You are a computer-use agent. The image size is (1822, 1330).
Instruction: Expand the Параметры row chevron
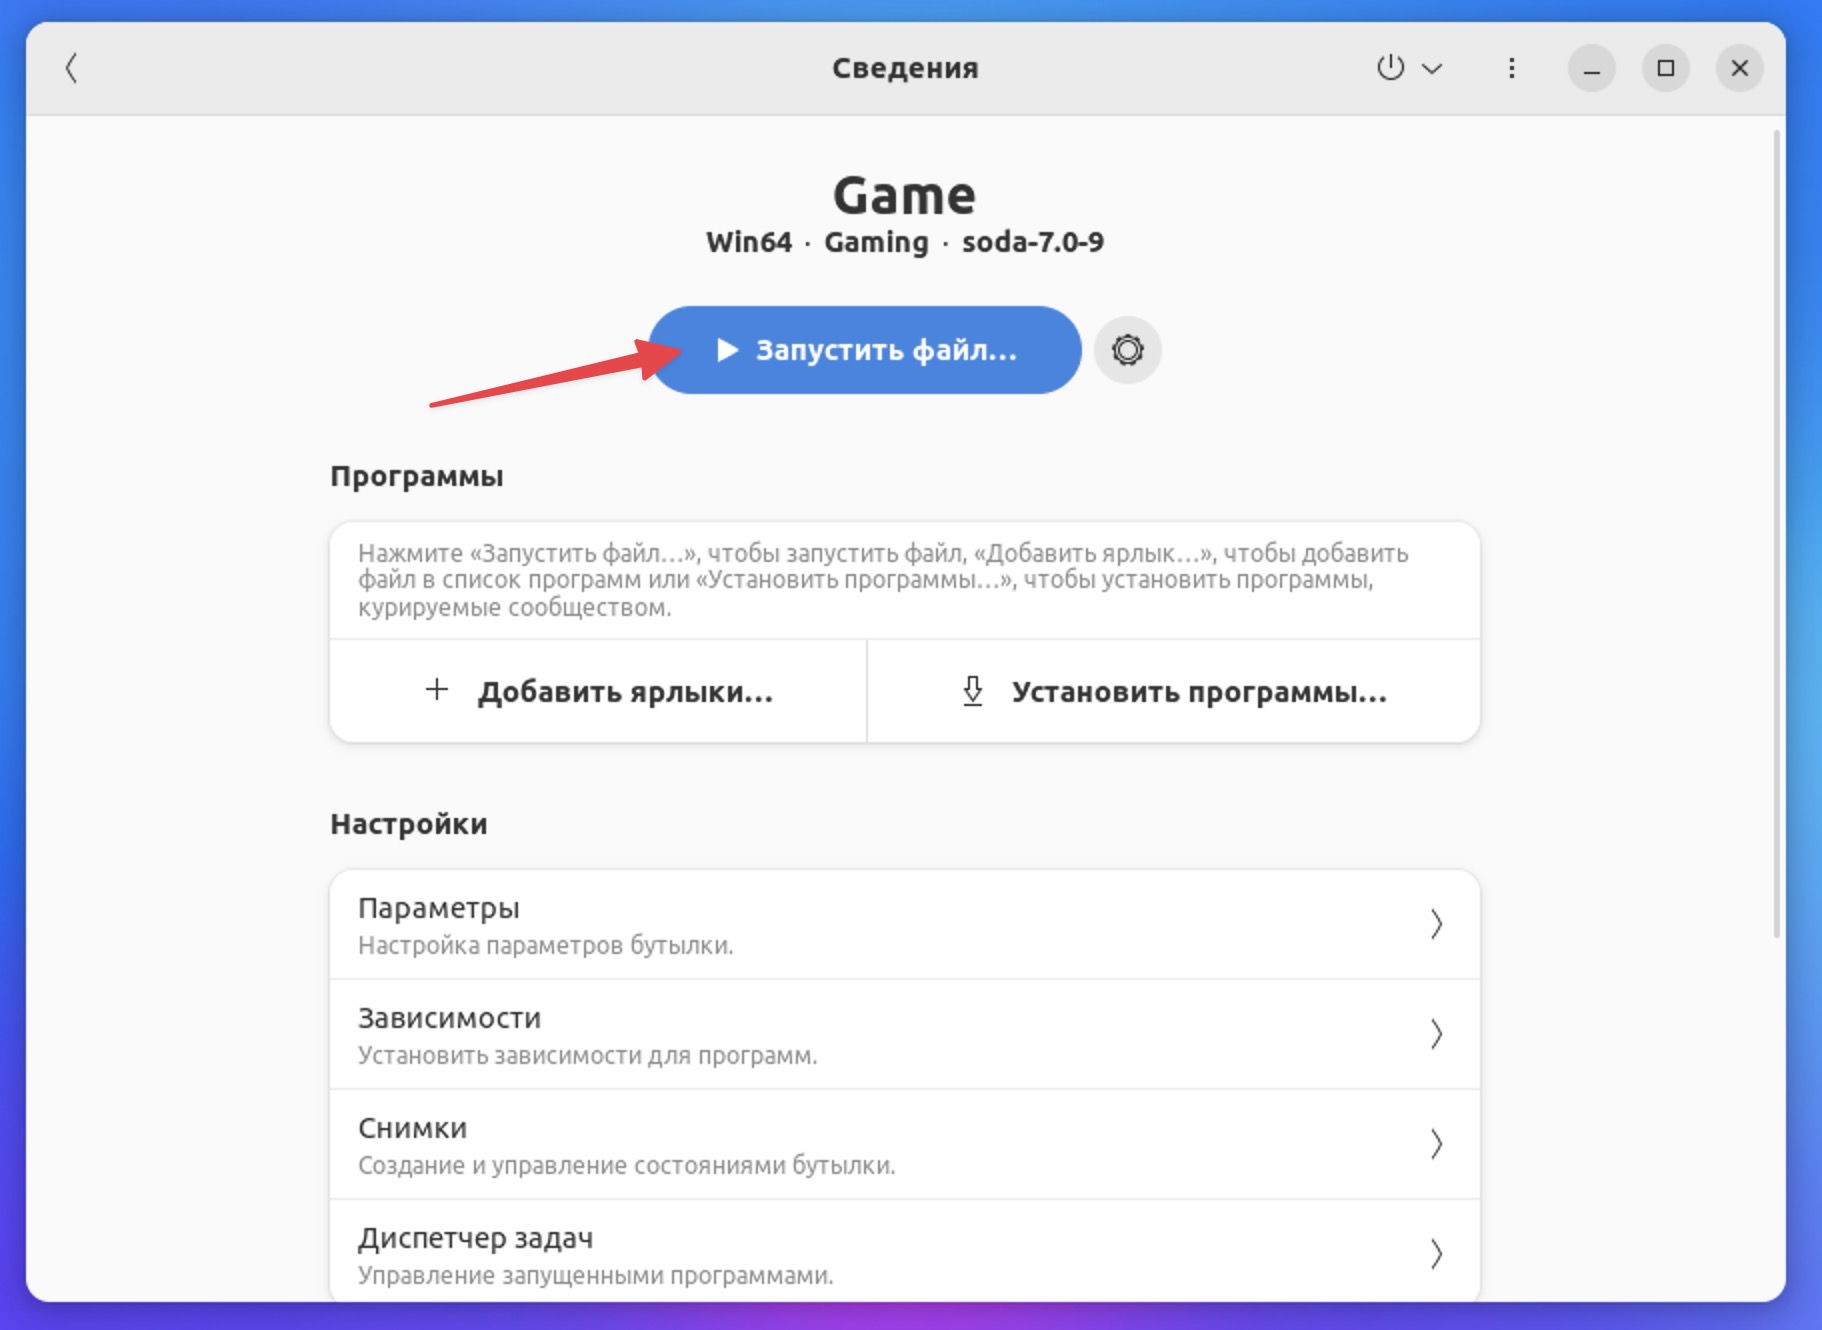click(x=1436, y=924)
